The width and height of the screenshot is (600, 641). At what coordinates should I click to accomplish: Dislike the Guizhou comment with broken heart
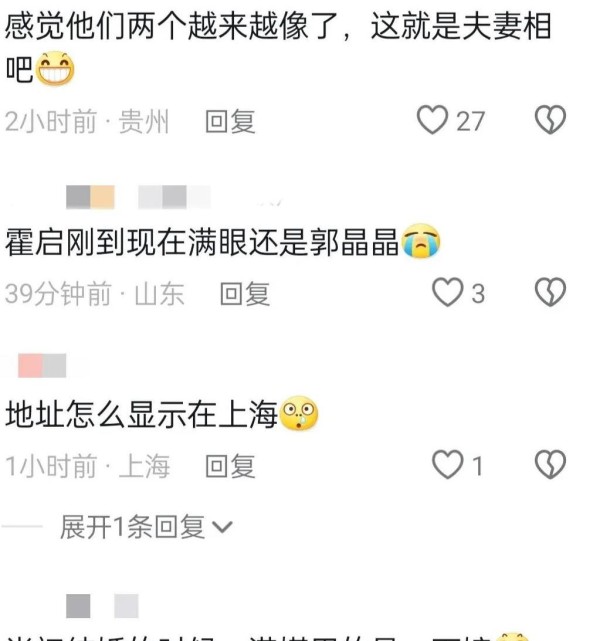click(x=550, y=120)
